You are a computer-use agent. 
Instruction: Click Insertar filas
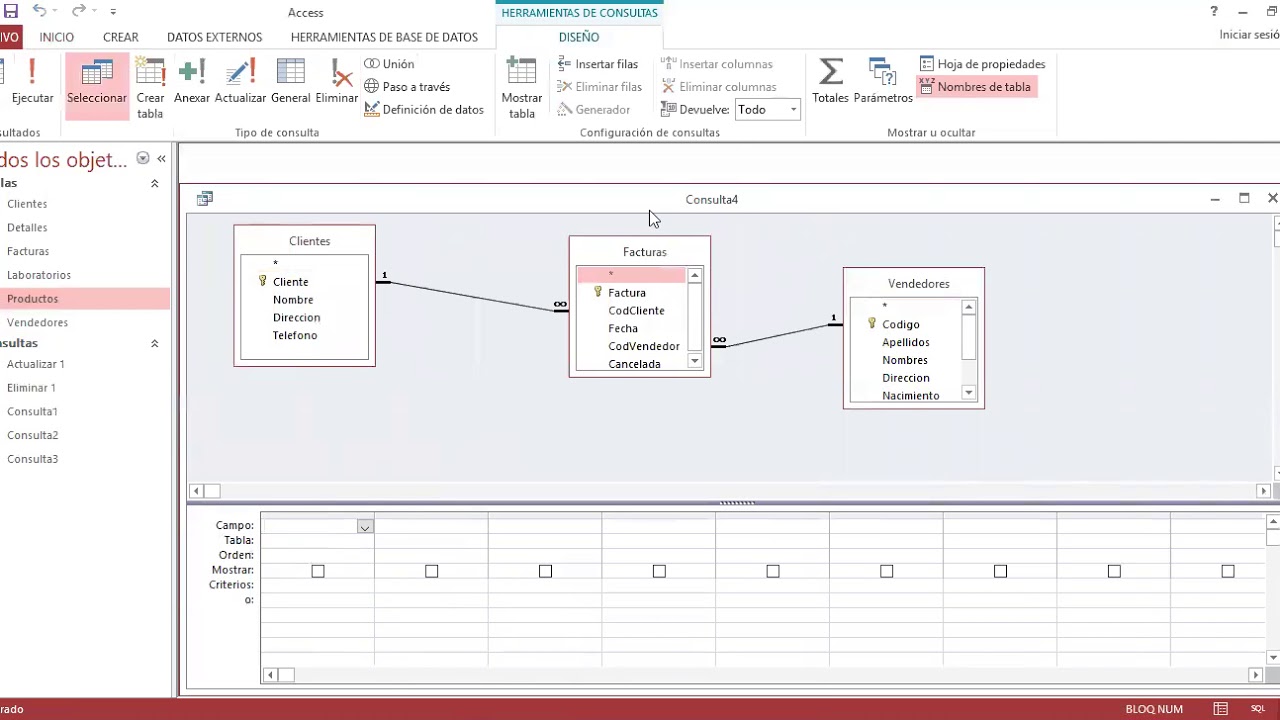[598, 64]
